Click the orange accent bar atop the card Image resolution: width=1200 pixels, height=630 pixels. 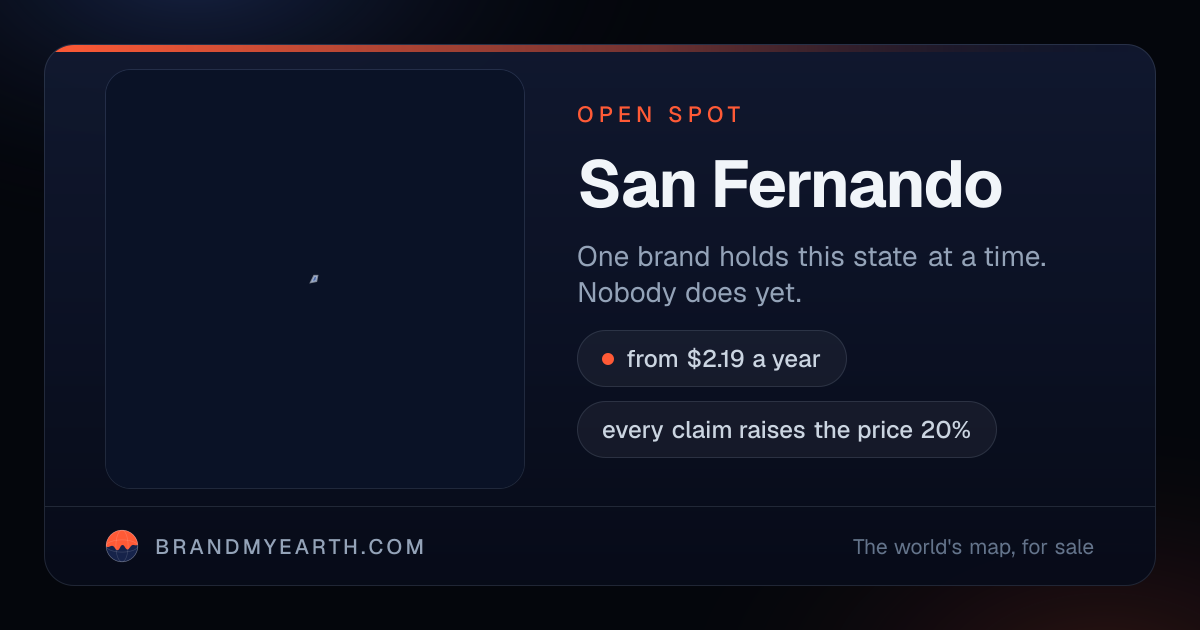tap(600, 48)
